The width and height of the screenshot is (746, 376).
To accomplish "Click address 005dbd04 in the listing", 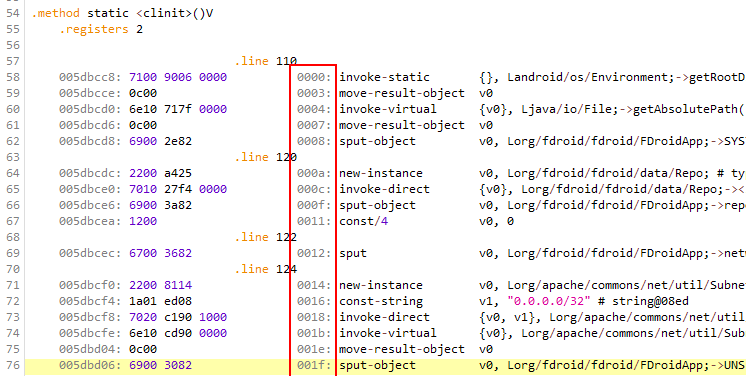I will coord(90,349).
